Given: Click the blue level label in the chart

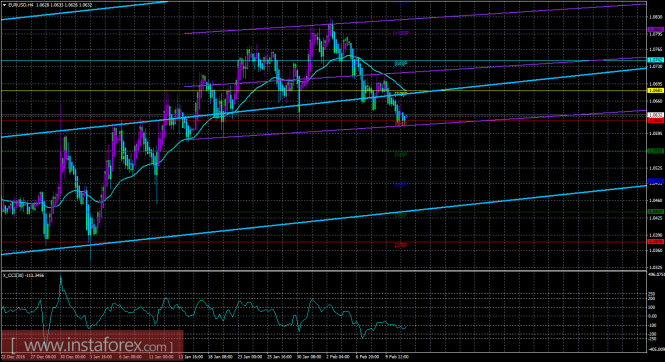Looking at the screenshot, I should [x=401, y=184].
